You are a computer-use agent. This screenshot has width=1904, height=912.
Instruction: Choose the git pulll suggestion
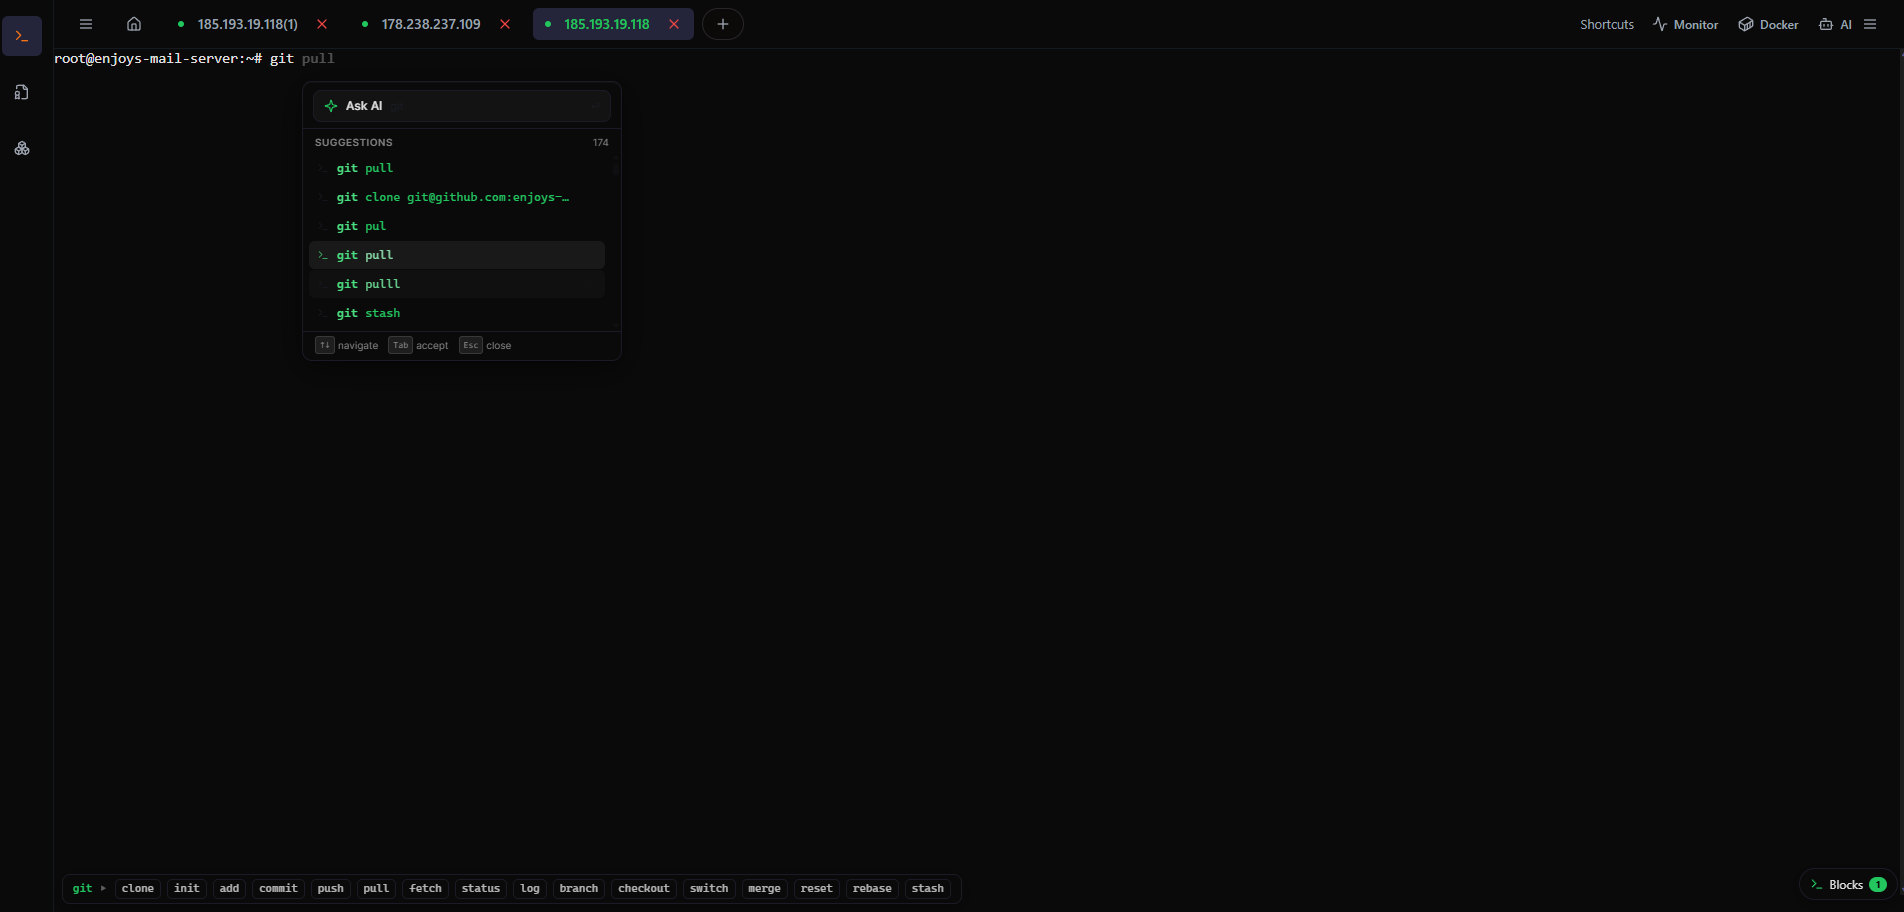point(457,284)
